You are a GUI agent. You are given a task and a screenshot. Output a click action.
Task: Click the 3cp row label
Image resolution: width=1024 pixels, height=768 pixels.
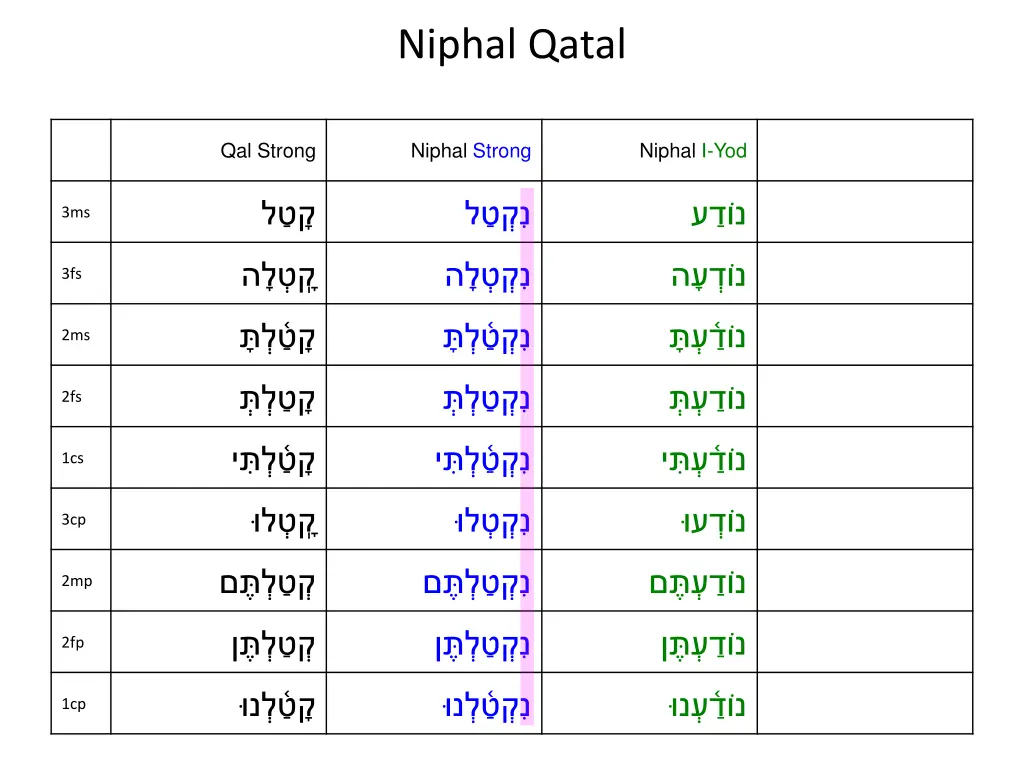(x=73, y=520)
